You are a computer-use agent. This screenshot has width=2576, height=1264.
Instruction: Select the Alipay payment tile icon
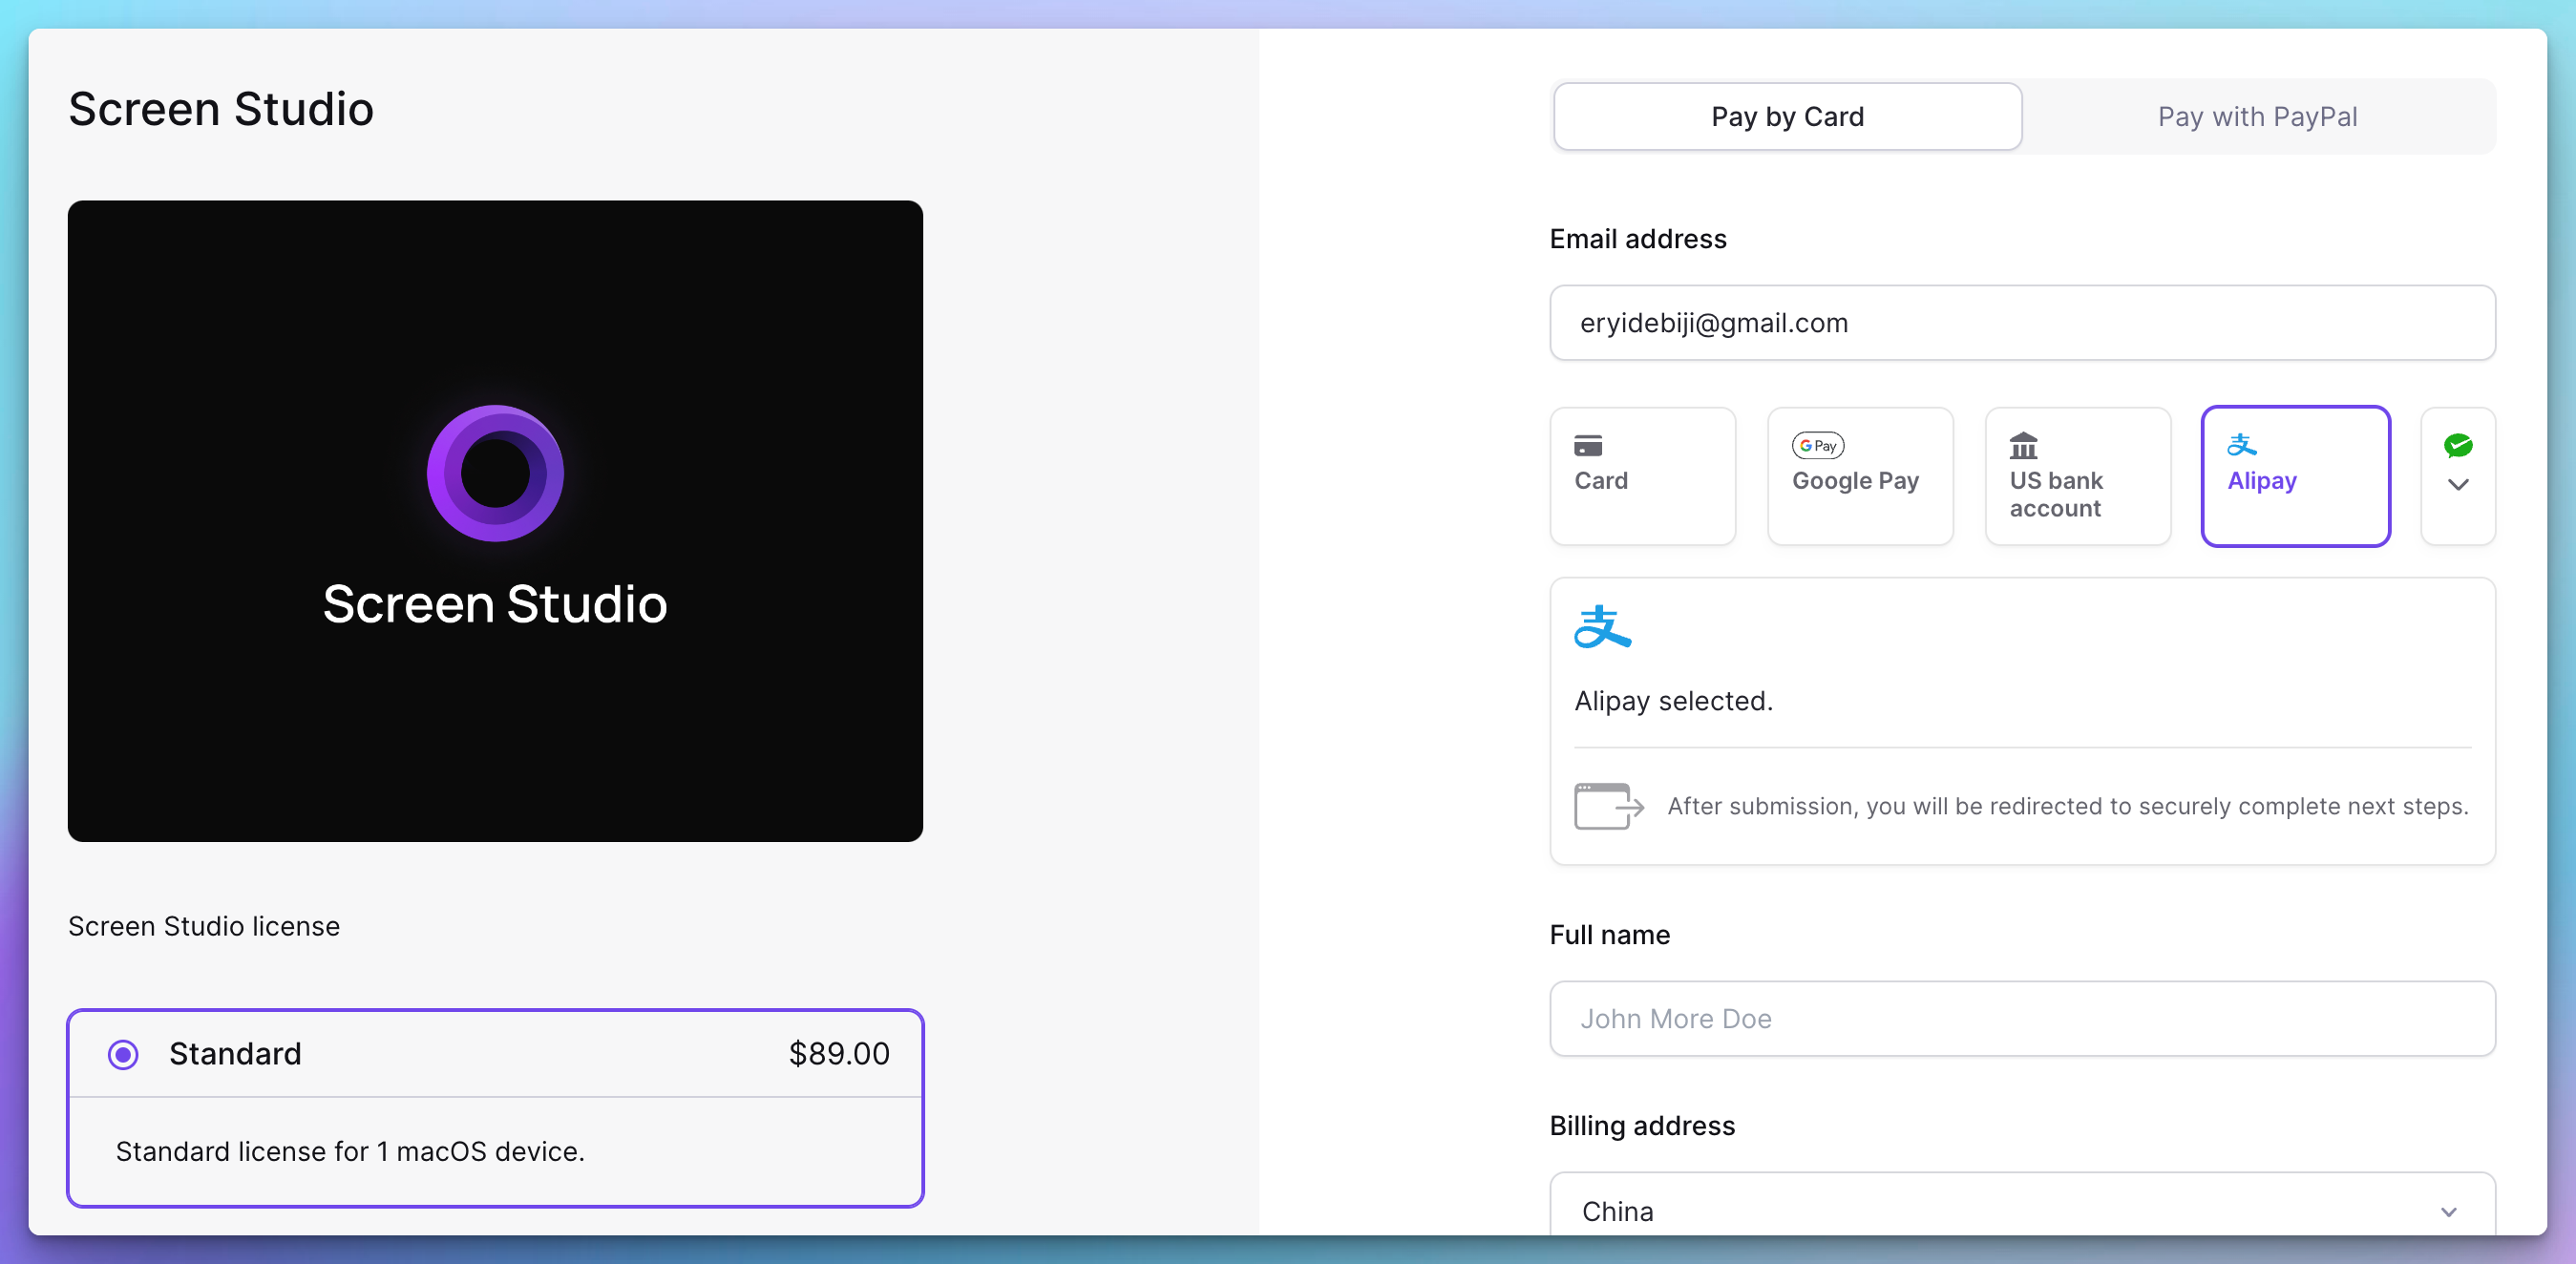pyautogui.click(x=2242, y=445)
